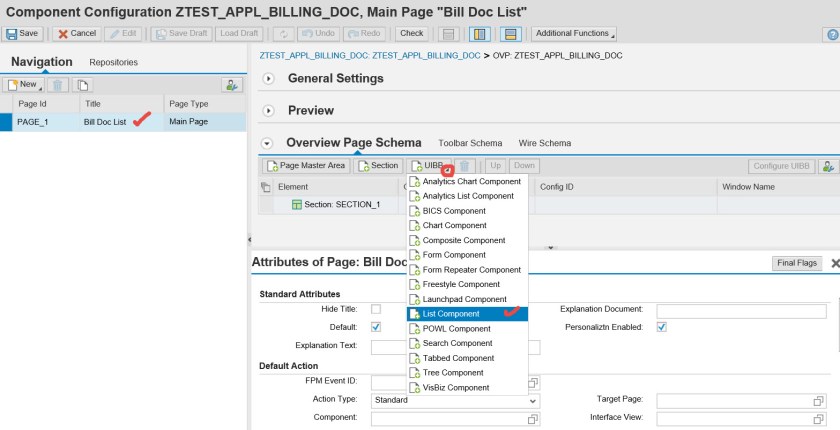
Task: Click the select-all icon in the Element table header
Action: (x=266, y=187)
